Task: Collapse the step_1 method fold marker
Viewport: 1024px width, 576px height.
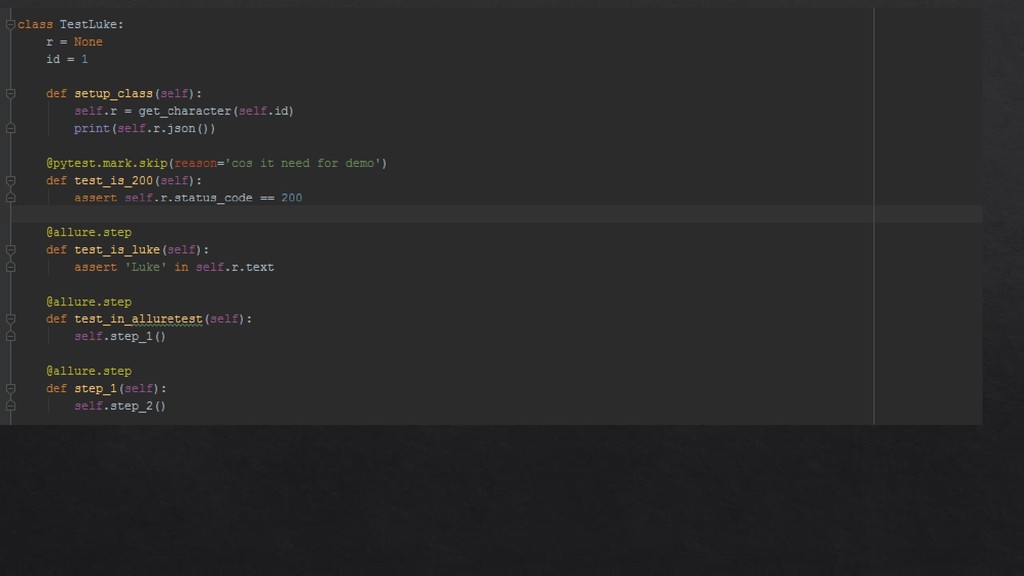Action: pos(10,389)
